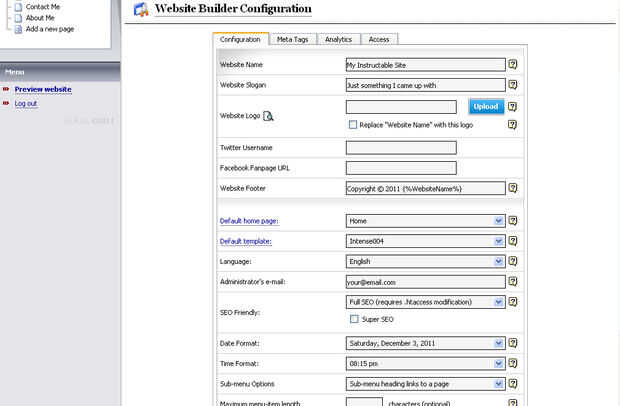
Task: Click the Preview website link
Action: tap(43, 89)
